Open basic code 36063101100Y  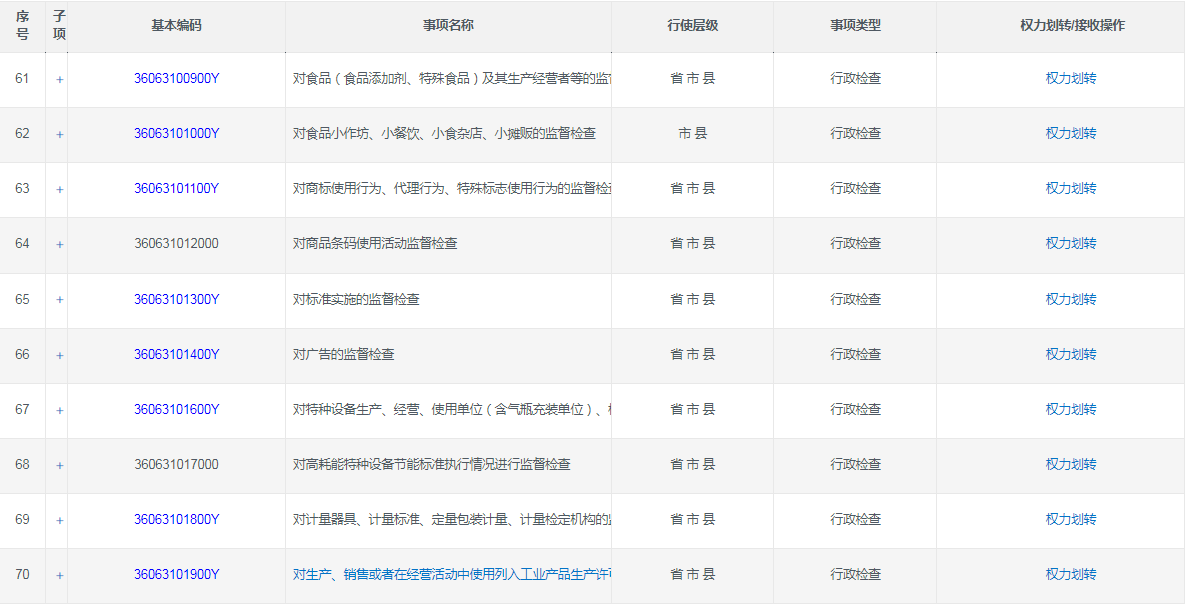pos(176,188)
